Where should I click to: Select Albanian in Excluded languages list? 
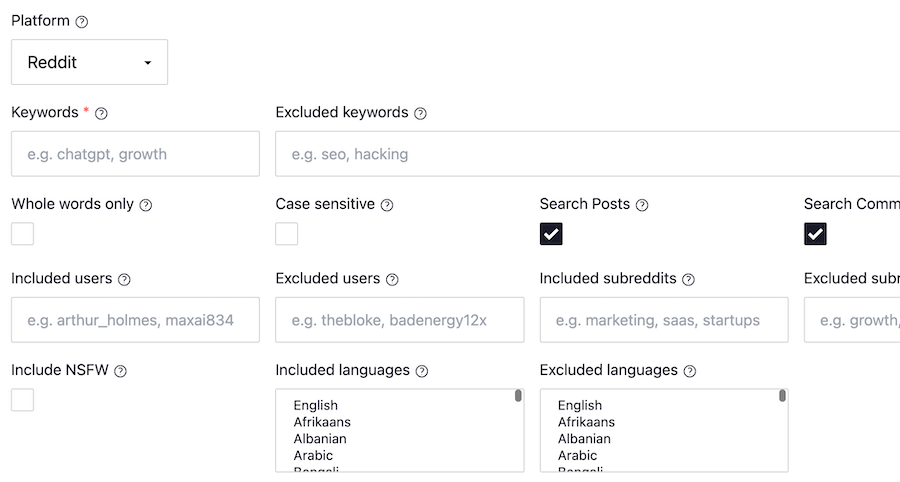click(584, 438)
